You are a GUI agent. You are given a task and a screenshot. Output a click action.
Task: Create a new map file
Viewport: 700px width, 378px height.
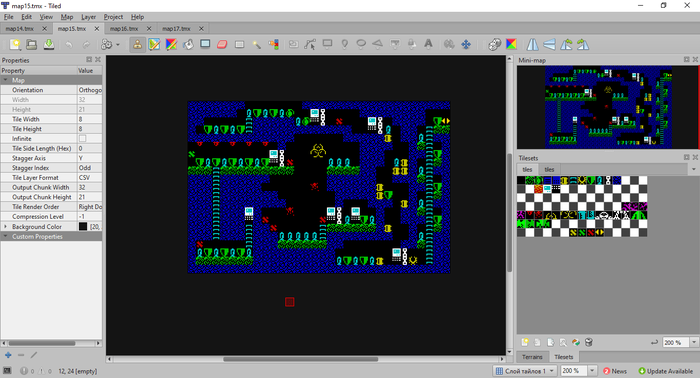click(x=15, y=44)
